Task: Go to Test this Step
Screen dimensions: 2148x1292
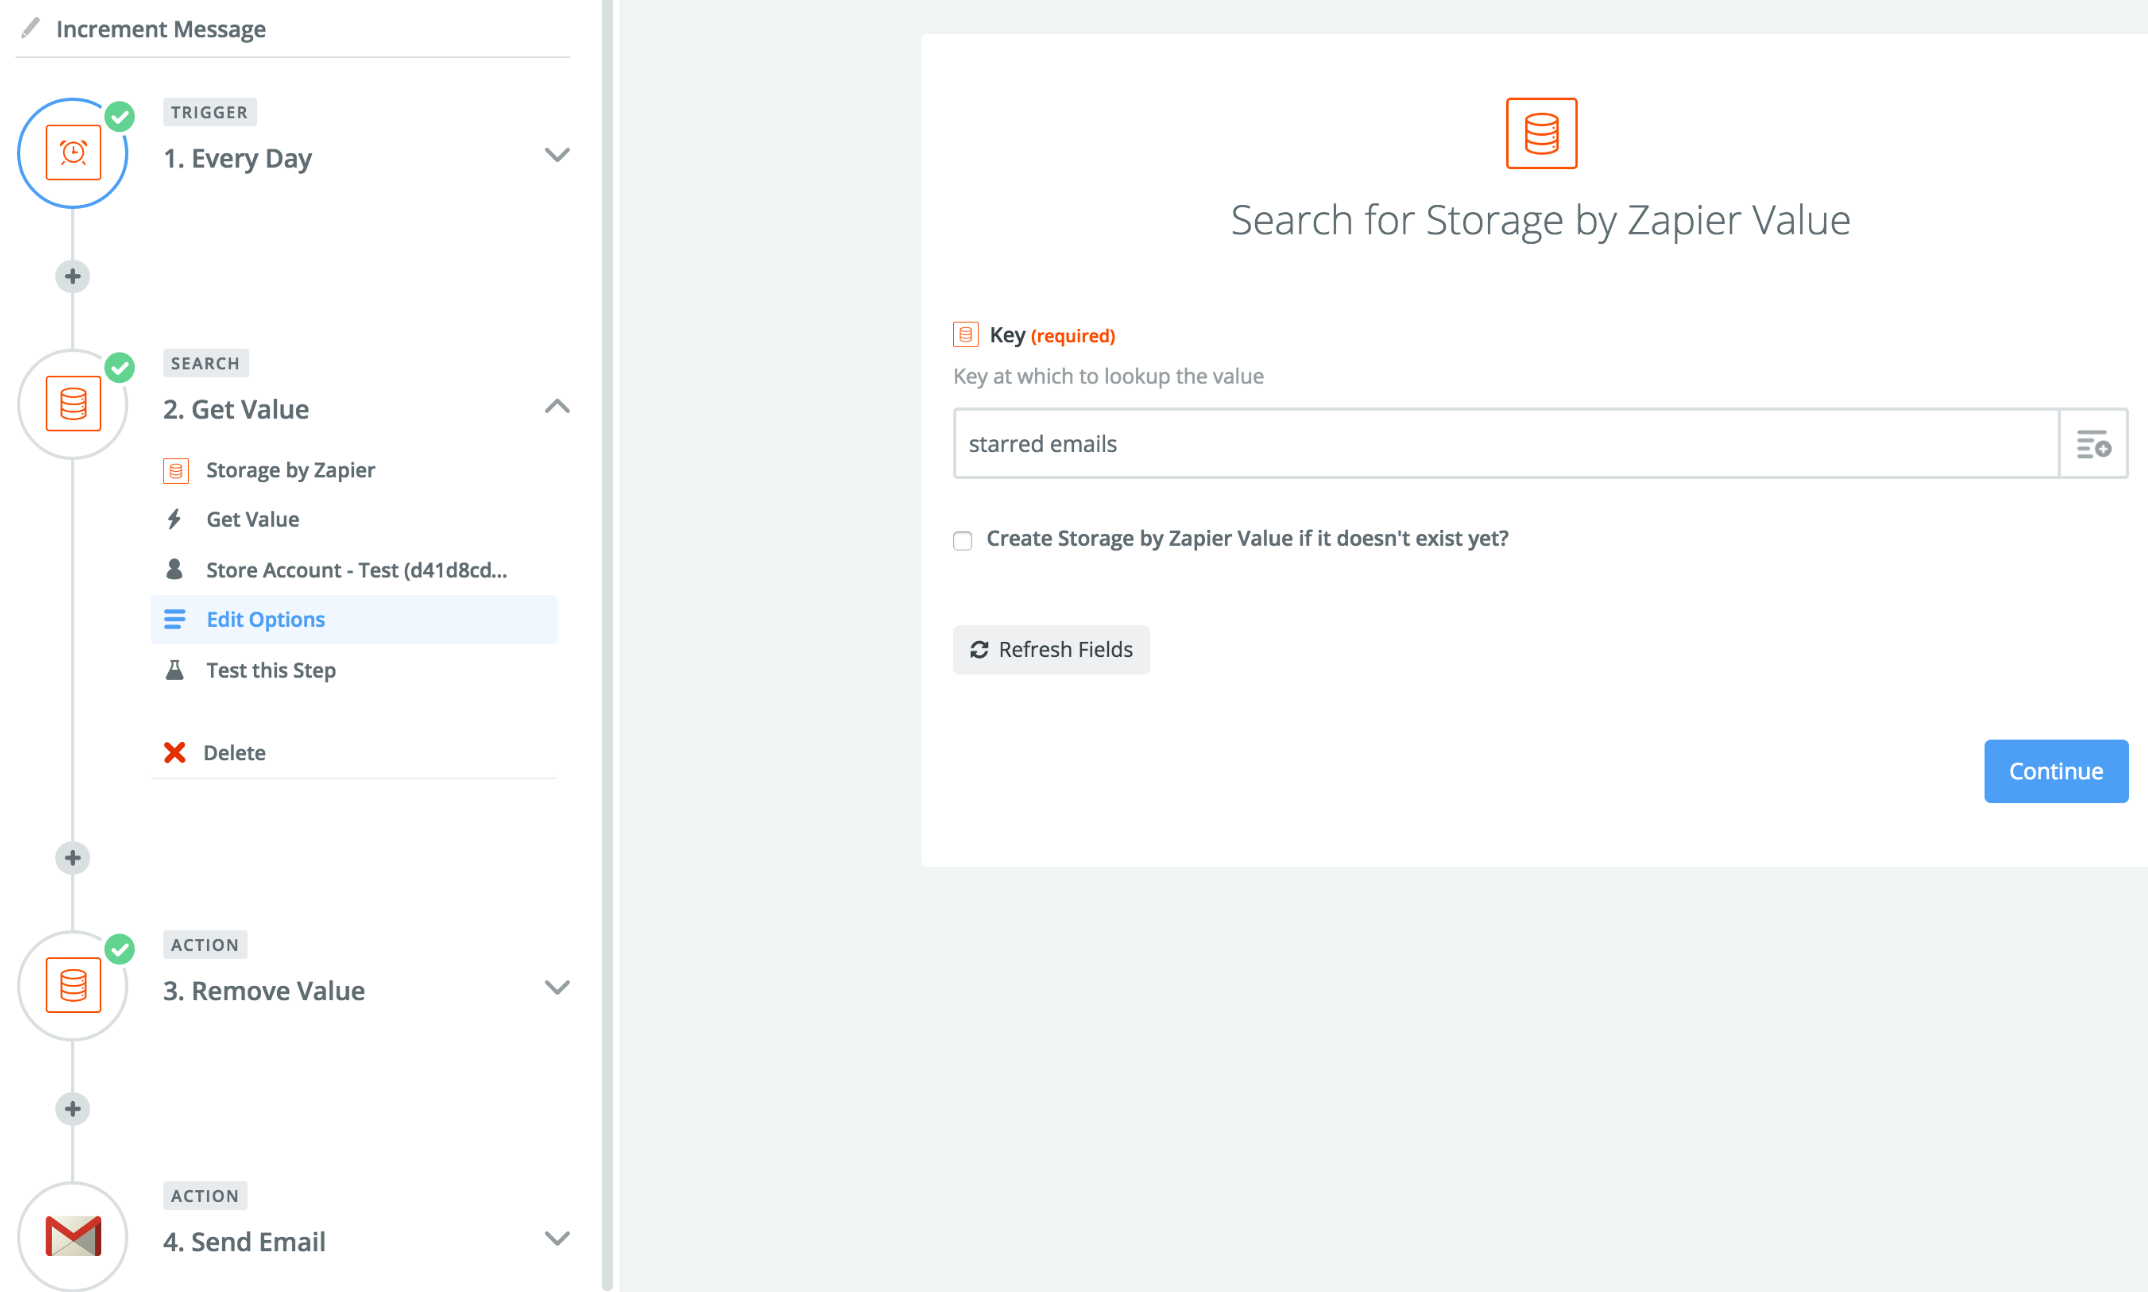Action: 354,670
